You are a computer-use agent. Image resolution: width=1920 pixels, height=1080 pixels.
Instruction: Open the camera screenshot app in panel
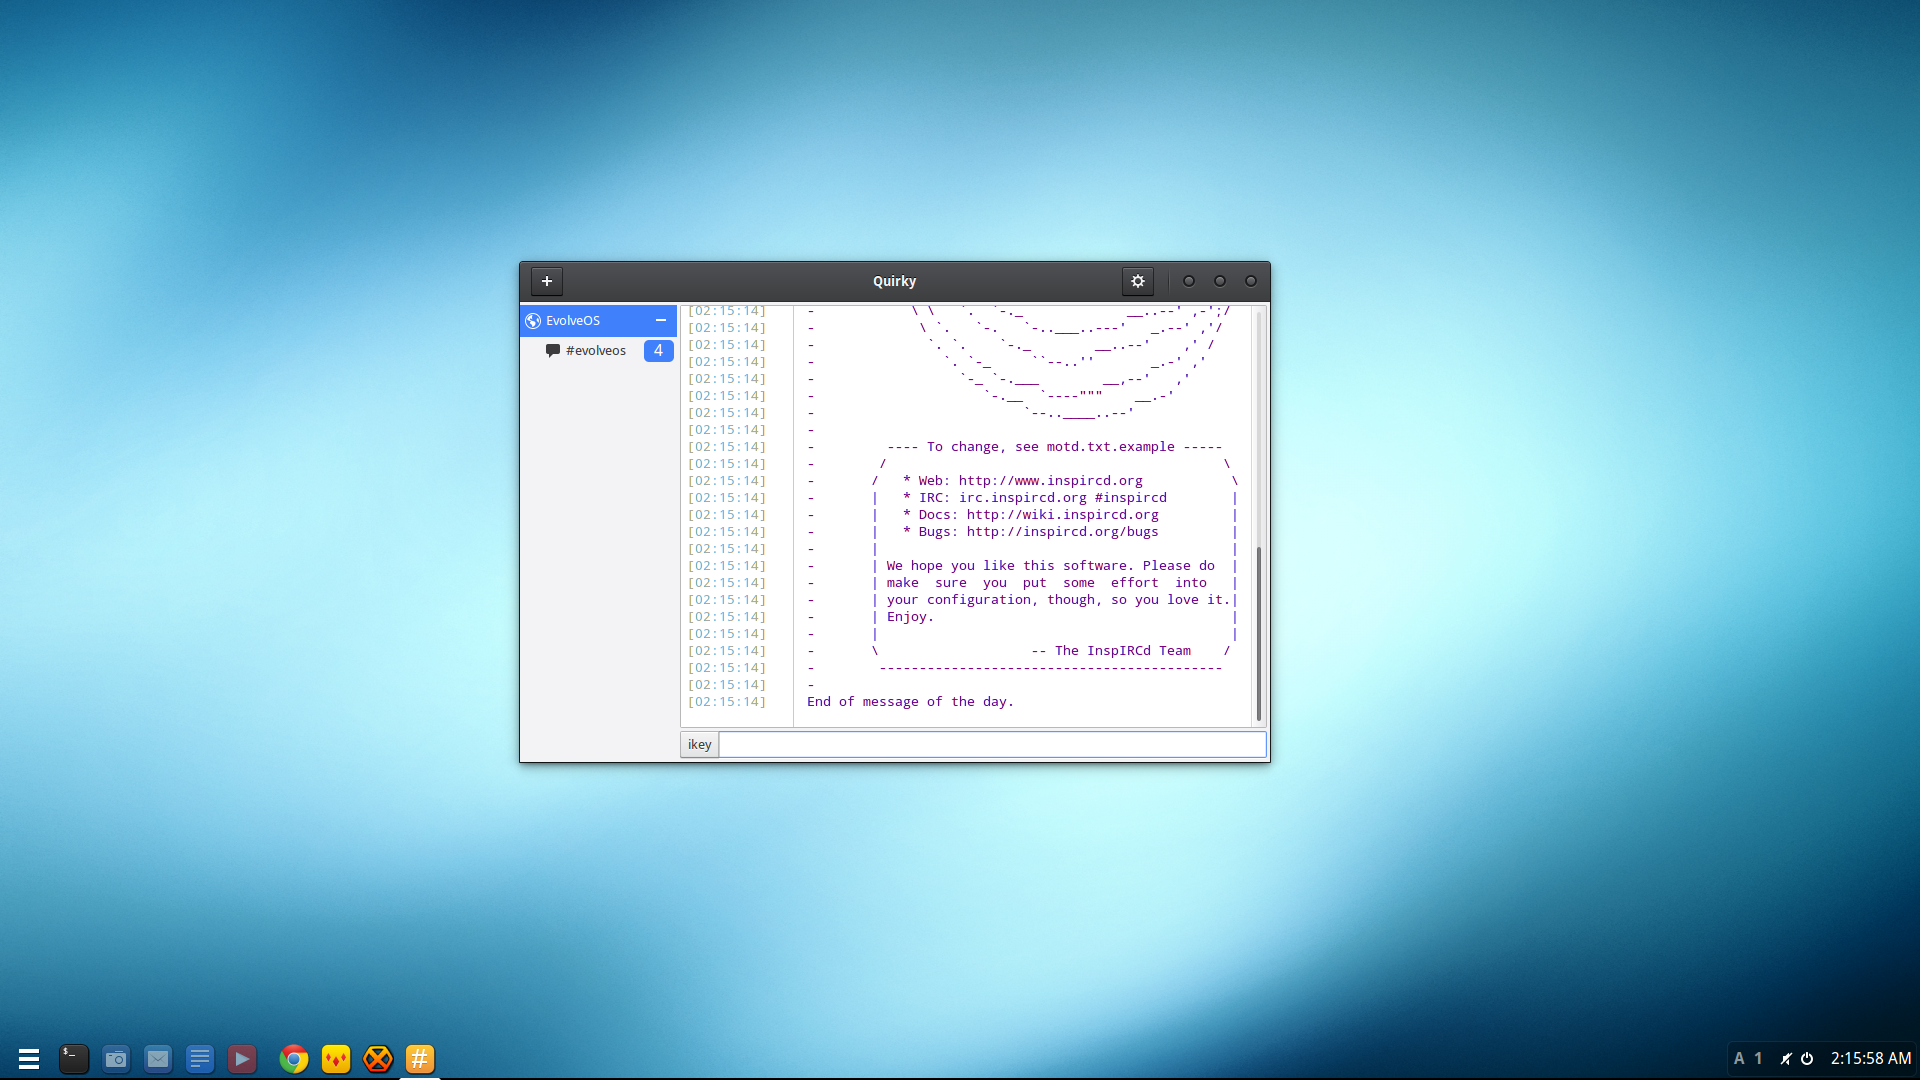116,1059
